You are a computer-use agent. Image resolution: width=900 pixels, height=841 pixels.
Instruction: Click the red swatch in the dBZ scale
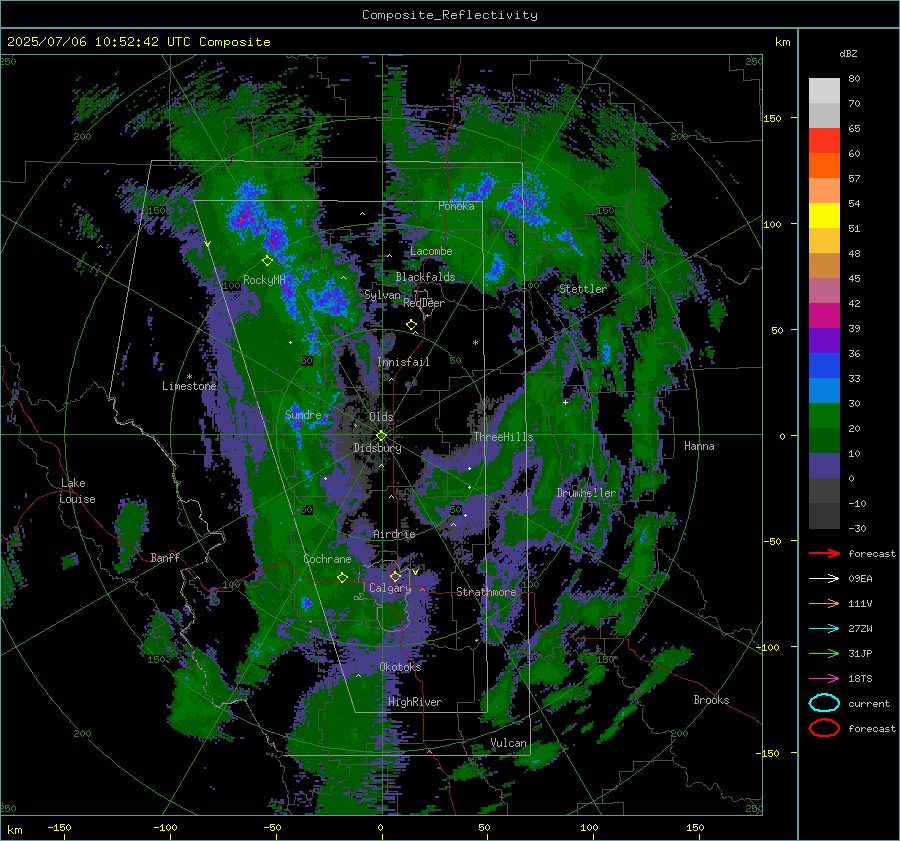(x=824, y=141)
